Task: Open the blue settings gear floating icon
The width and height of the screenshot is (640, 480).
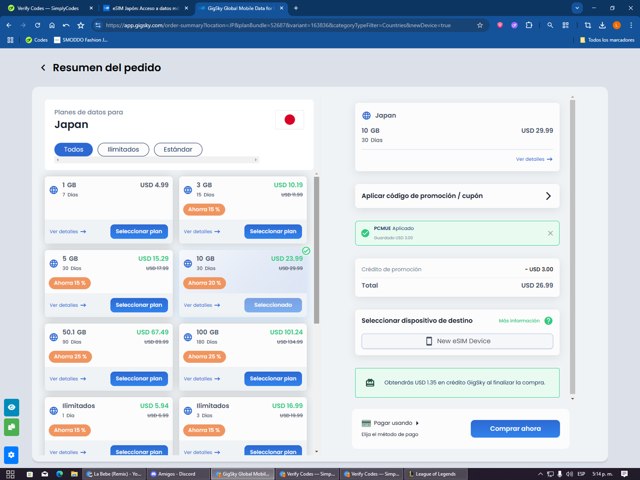Action: click(x=11, y=455)
